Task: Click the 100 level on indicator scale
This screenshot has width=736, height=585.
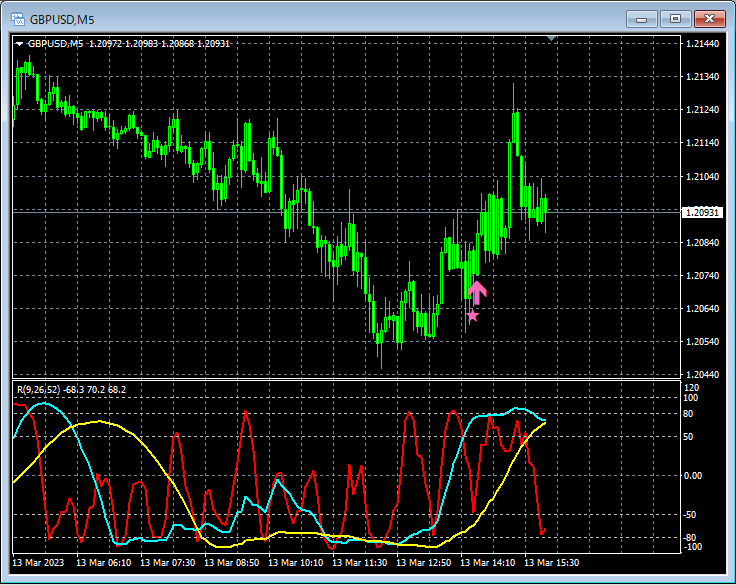Action: 691,398
